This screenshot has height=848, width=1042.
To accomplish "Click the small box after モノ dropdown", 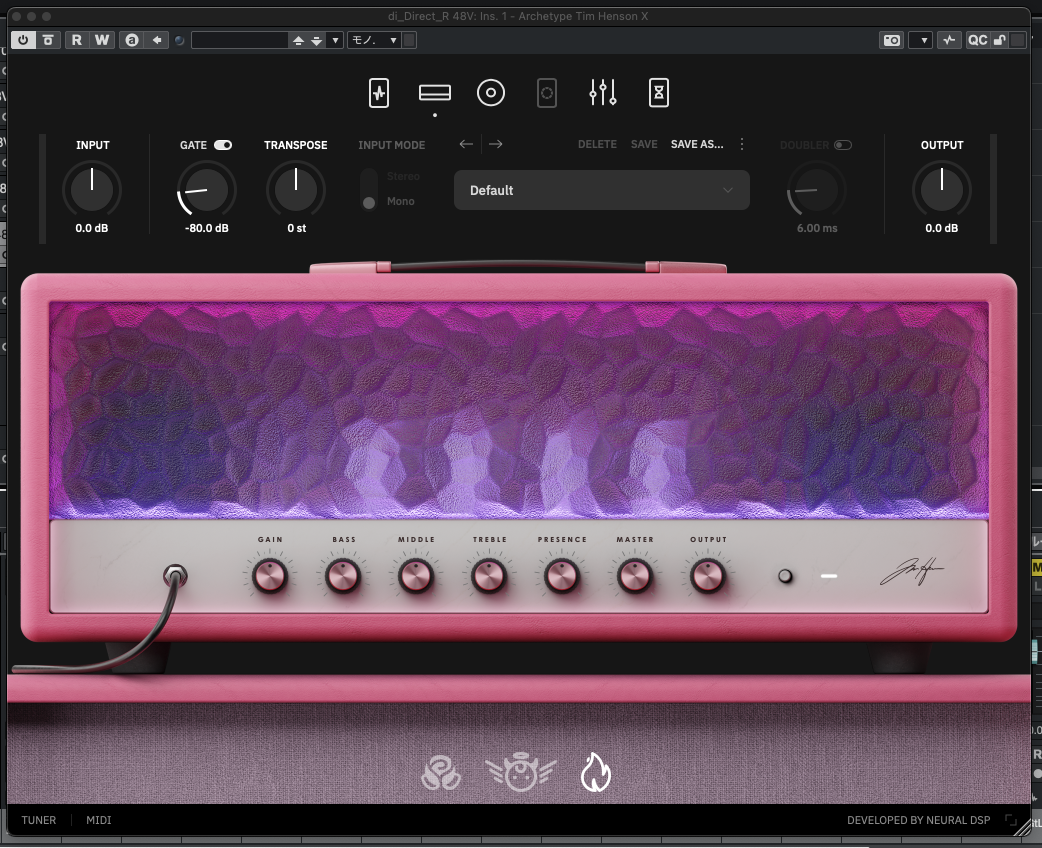I will pos(409,40).
